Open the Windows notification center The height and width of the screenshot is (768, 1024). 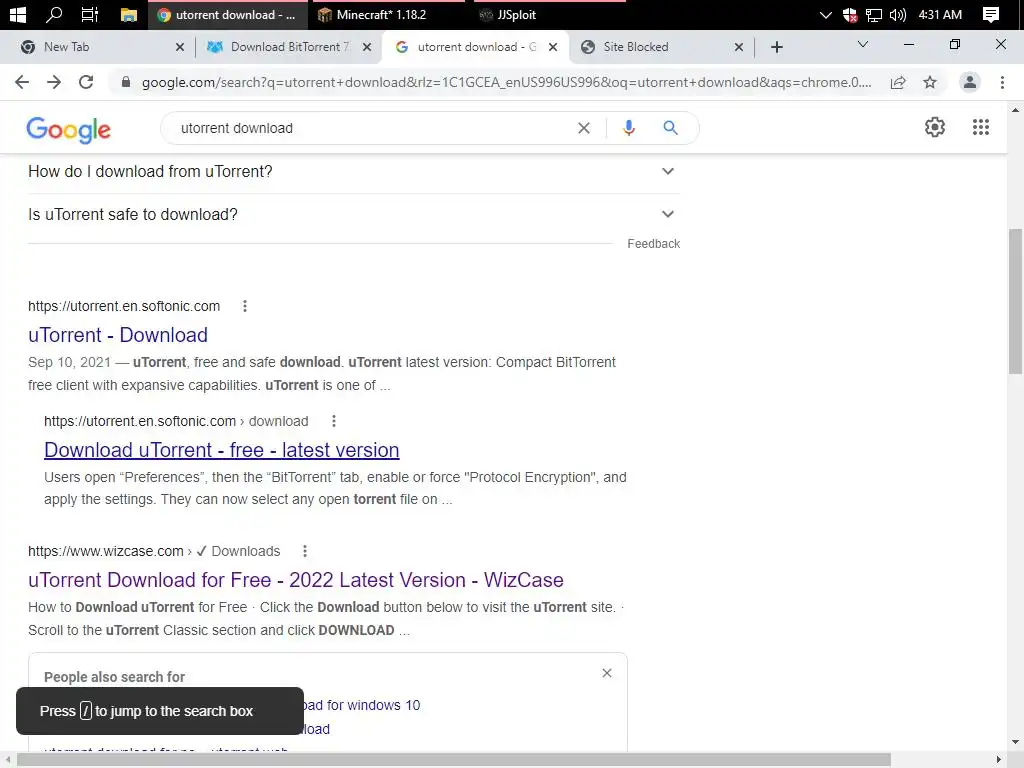click(991, 15)
